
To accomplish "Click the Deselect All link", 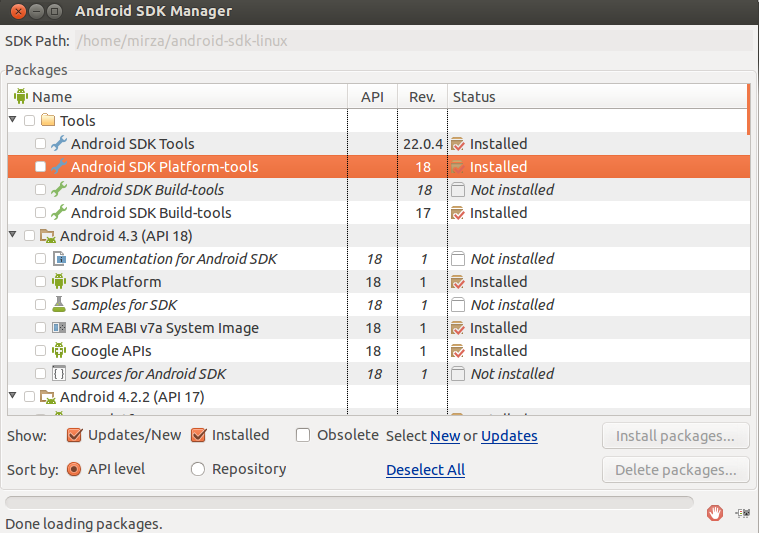I will [x=425, y=470].
